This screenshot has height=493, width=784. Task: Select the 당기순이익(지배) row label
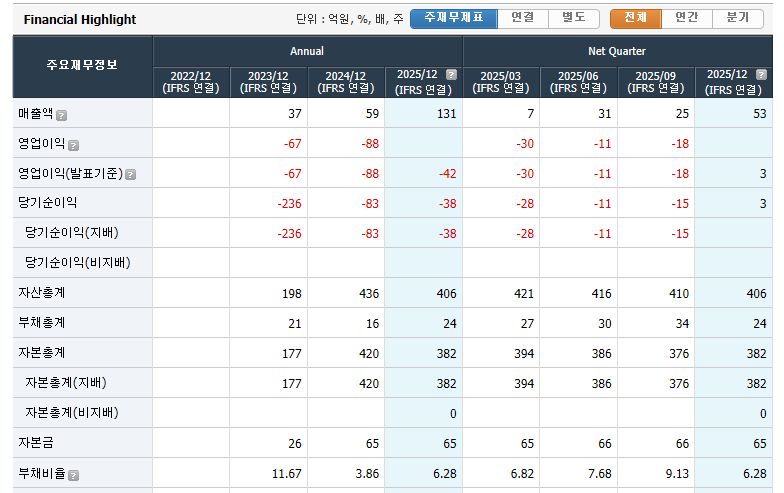pos(71,233)
